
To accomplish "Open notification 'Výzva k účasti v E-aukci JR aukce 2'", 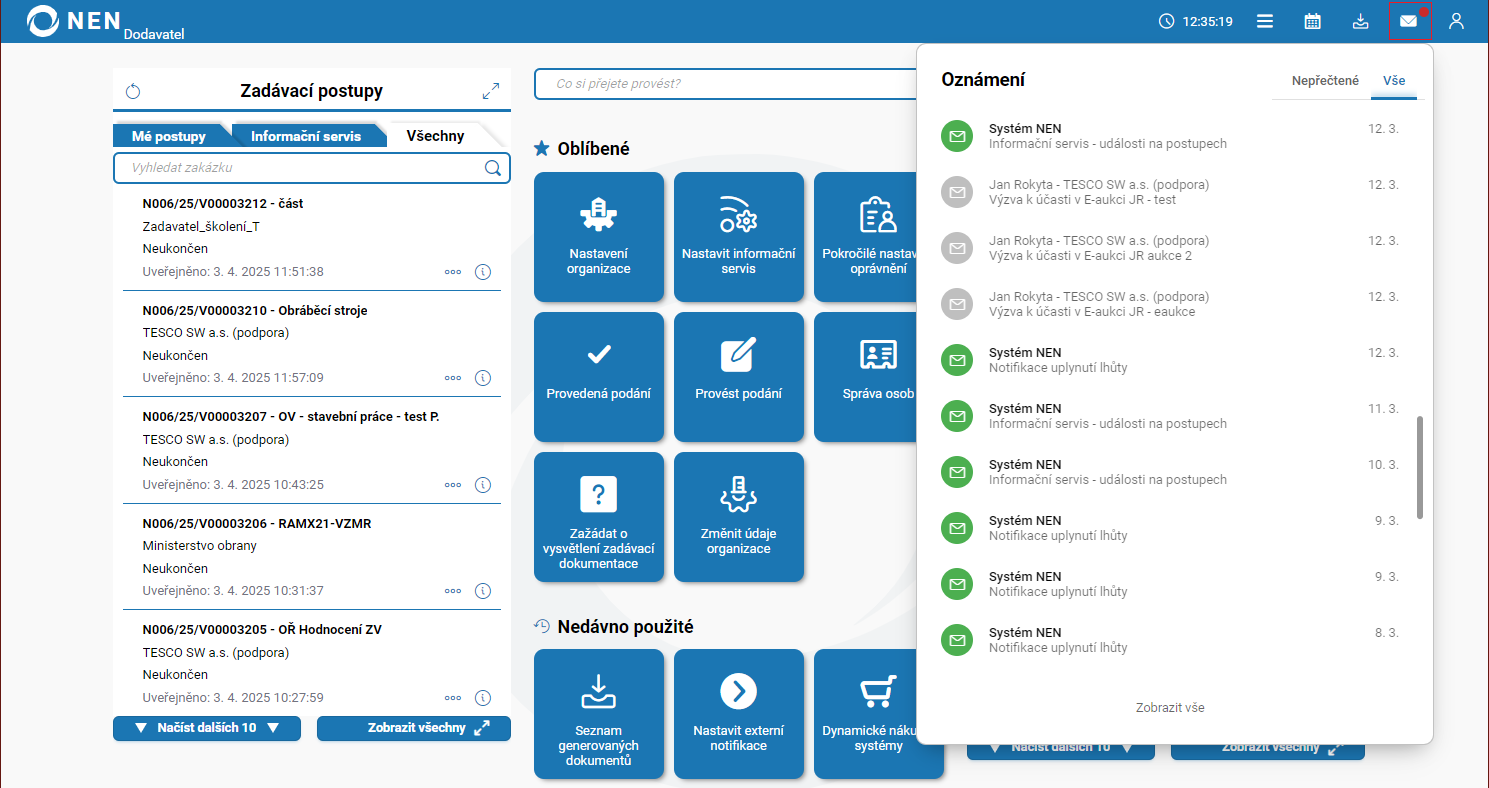I will click(1170, 248).
